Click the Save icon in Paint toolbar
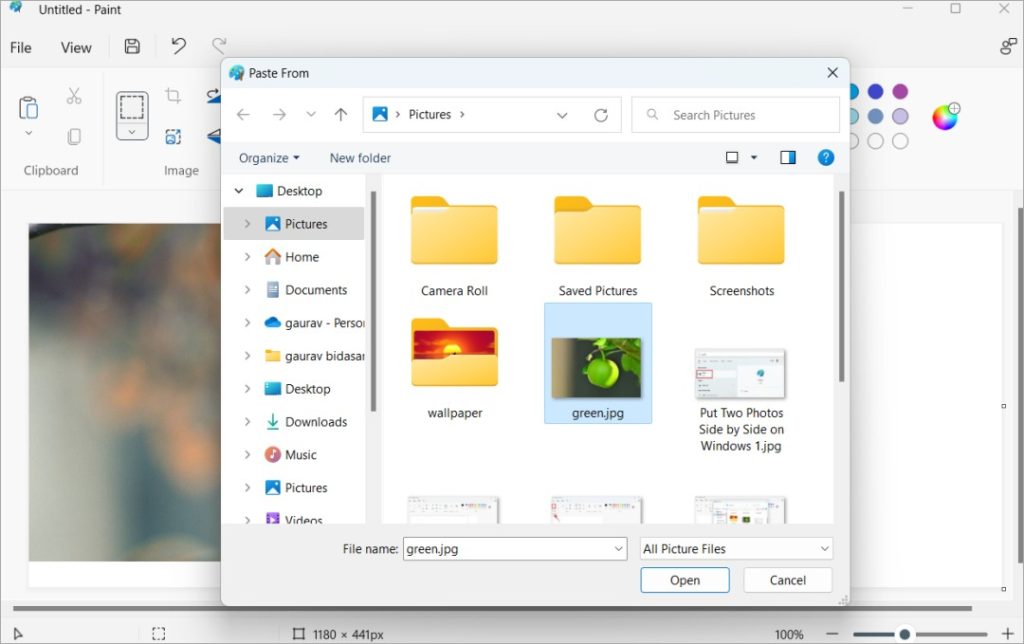 coord(132,47)
